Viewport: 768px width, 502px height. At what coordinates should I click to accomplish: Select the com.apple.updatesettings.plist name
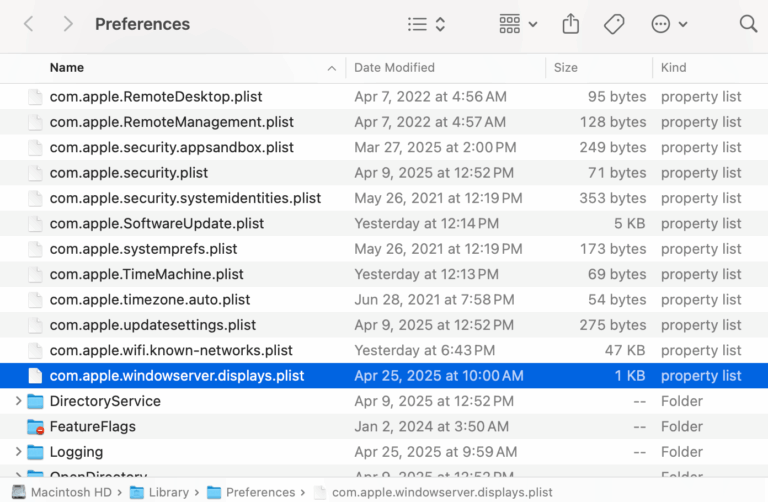tap(153, 325)
